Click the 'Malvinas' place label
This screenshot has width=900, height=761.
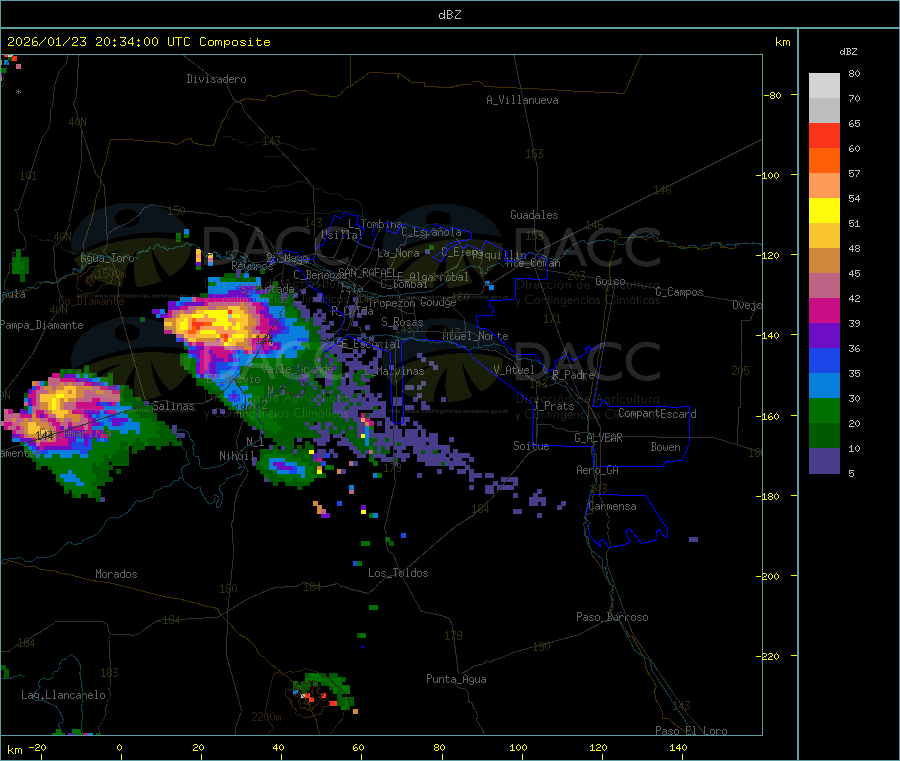[x=401, y=371]
